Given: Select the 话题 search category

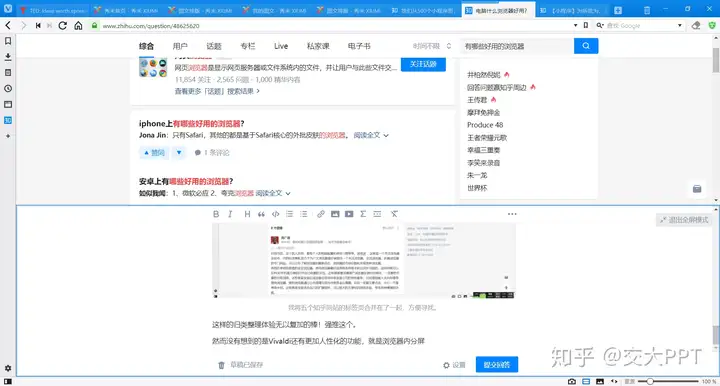Looking at the screenshot, I should (214, 46).
